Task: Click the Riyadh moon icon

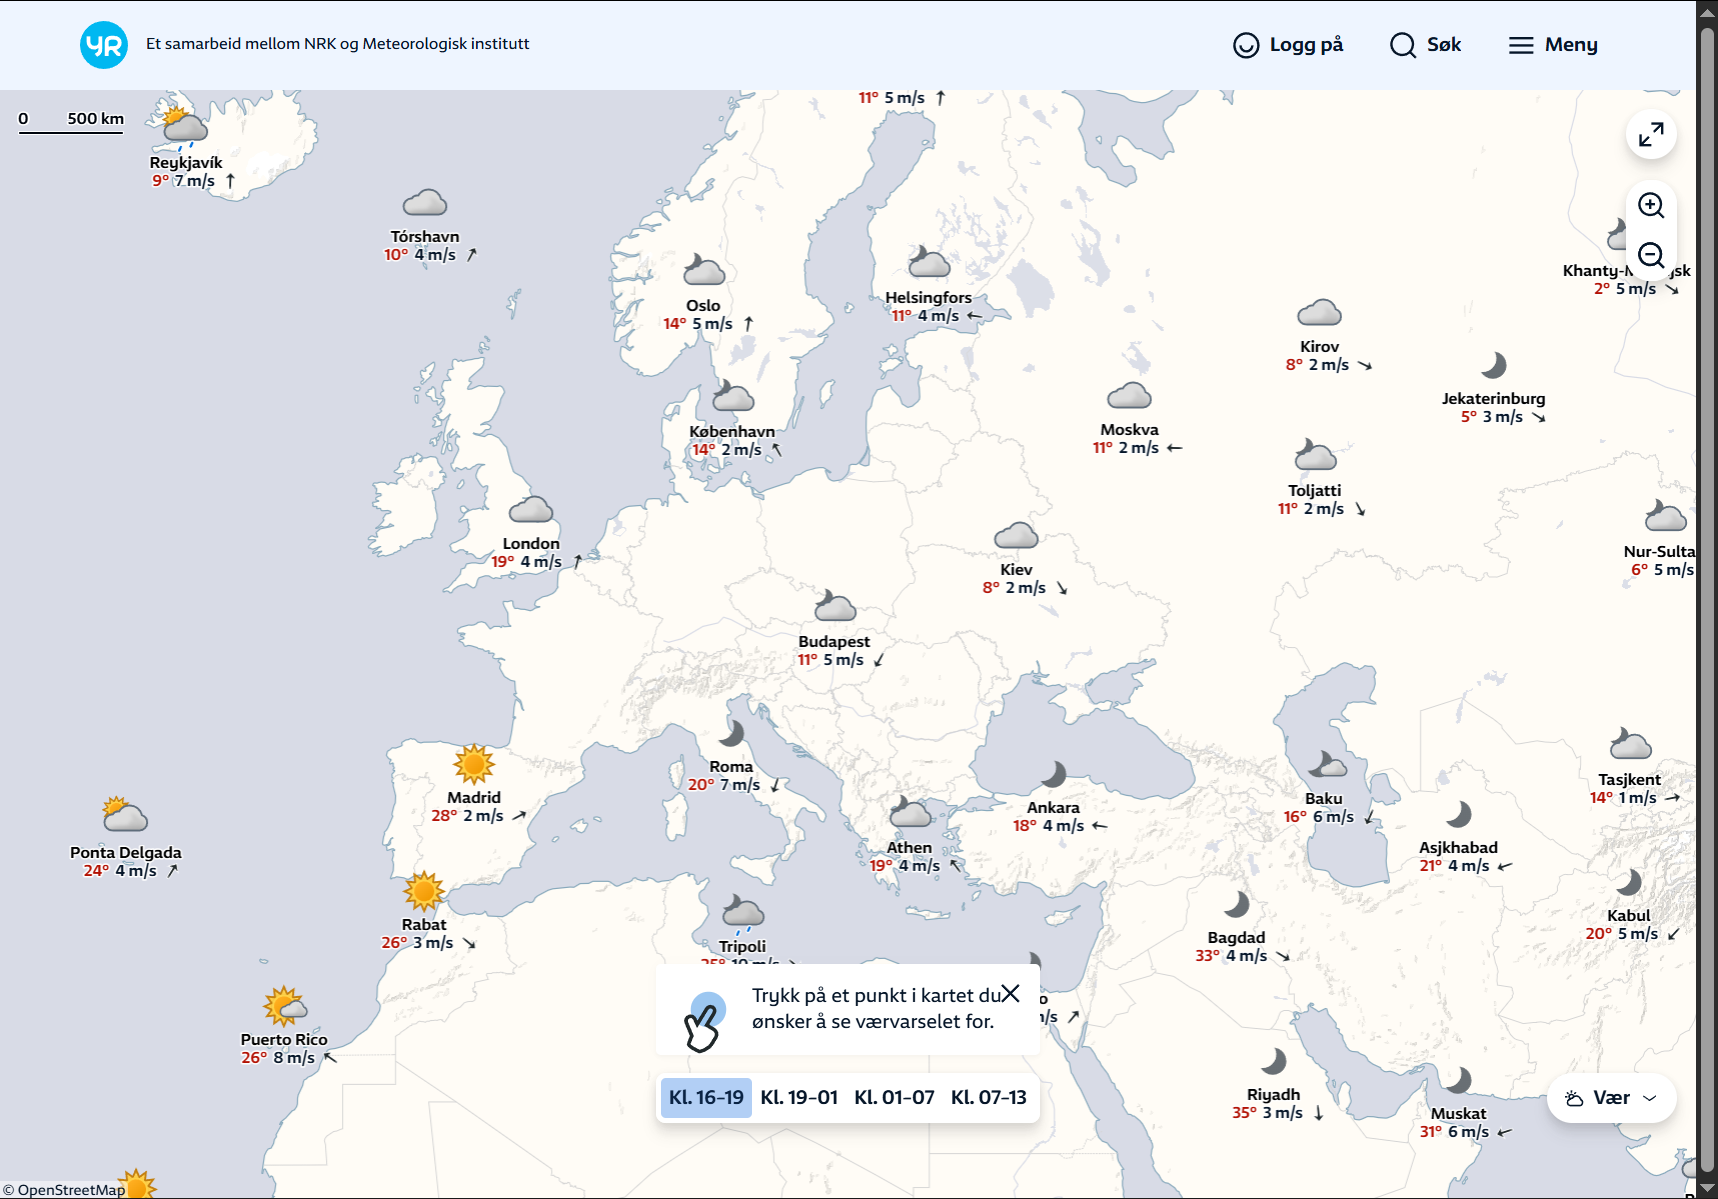Action: tap(1273, 1061)
